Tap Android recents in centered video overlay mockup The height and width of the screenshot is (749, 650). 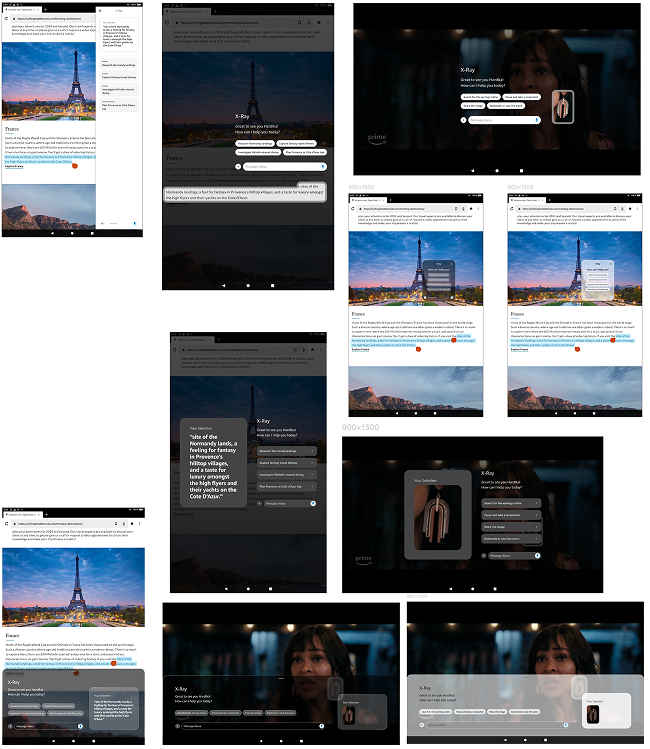(x=521, y=171)
